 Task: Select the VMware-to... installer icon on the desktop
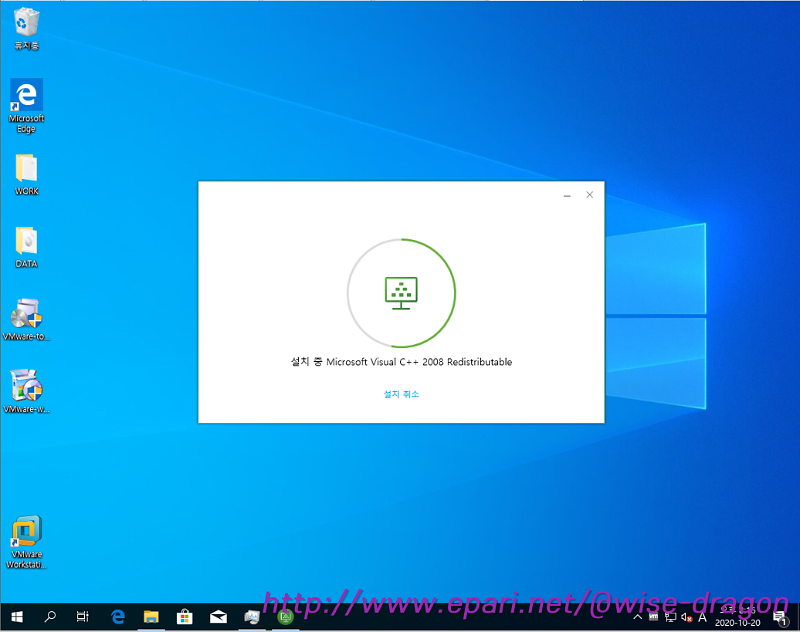pyautogui.click(x=26, y=319)
